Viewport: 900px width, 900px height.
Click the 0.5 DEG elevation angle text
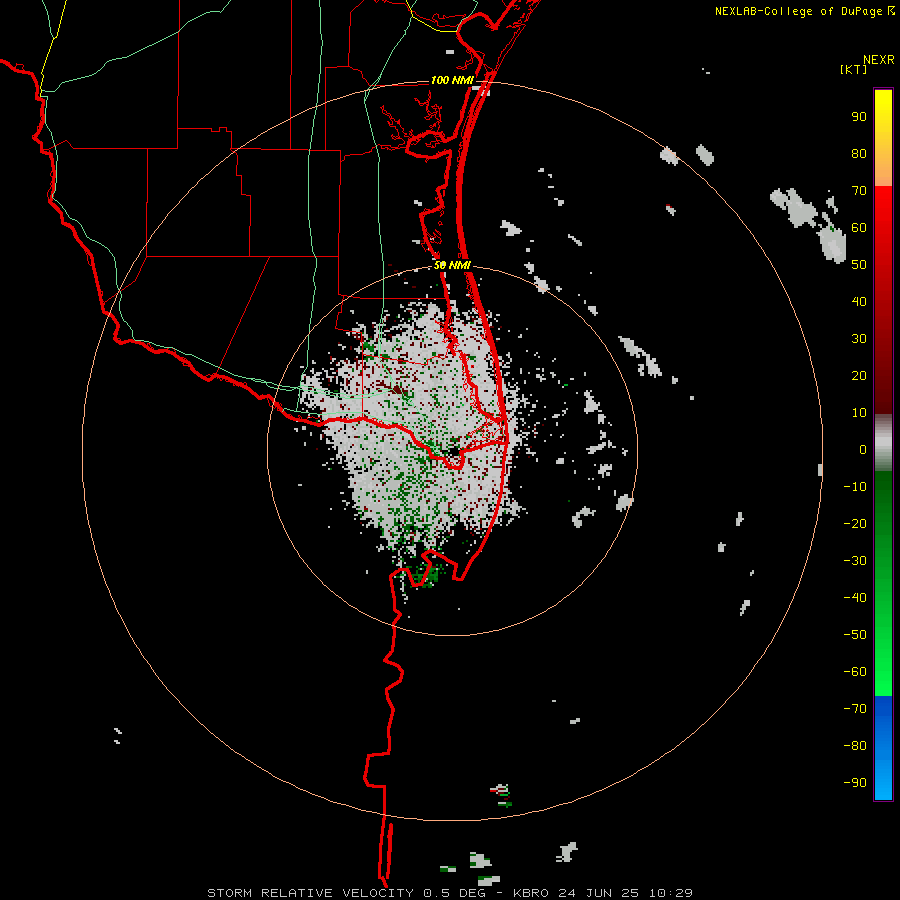[x=454, y=893]
